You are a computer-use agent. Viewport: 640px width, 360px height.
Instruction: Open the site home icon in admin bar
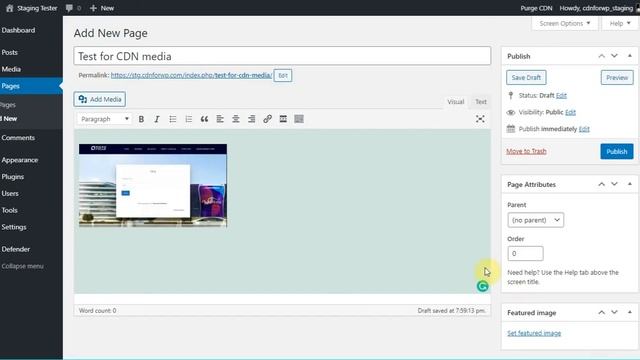(x=9, y=8)
